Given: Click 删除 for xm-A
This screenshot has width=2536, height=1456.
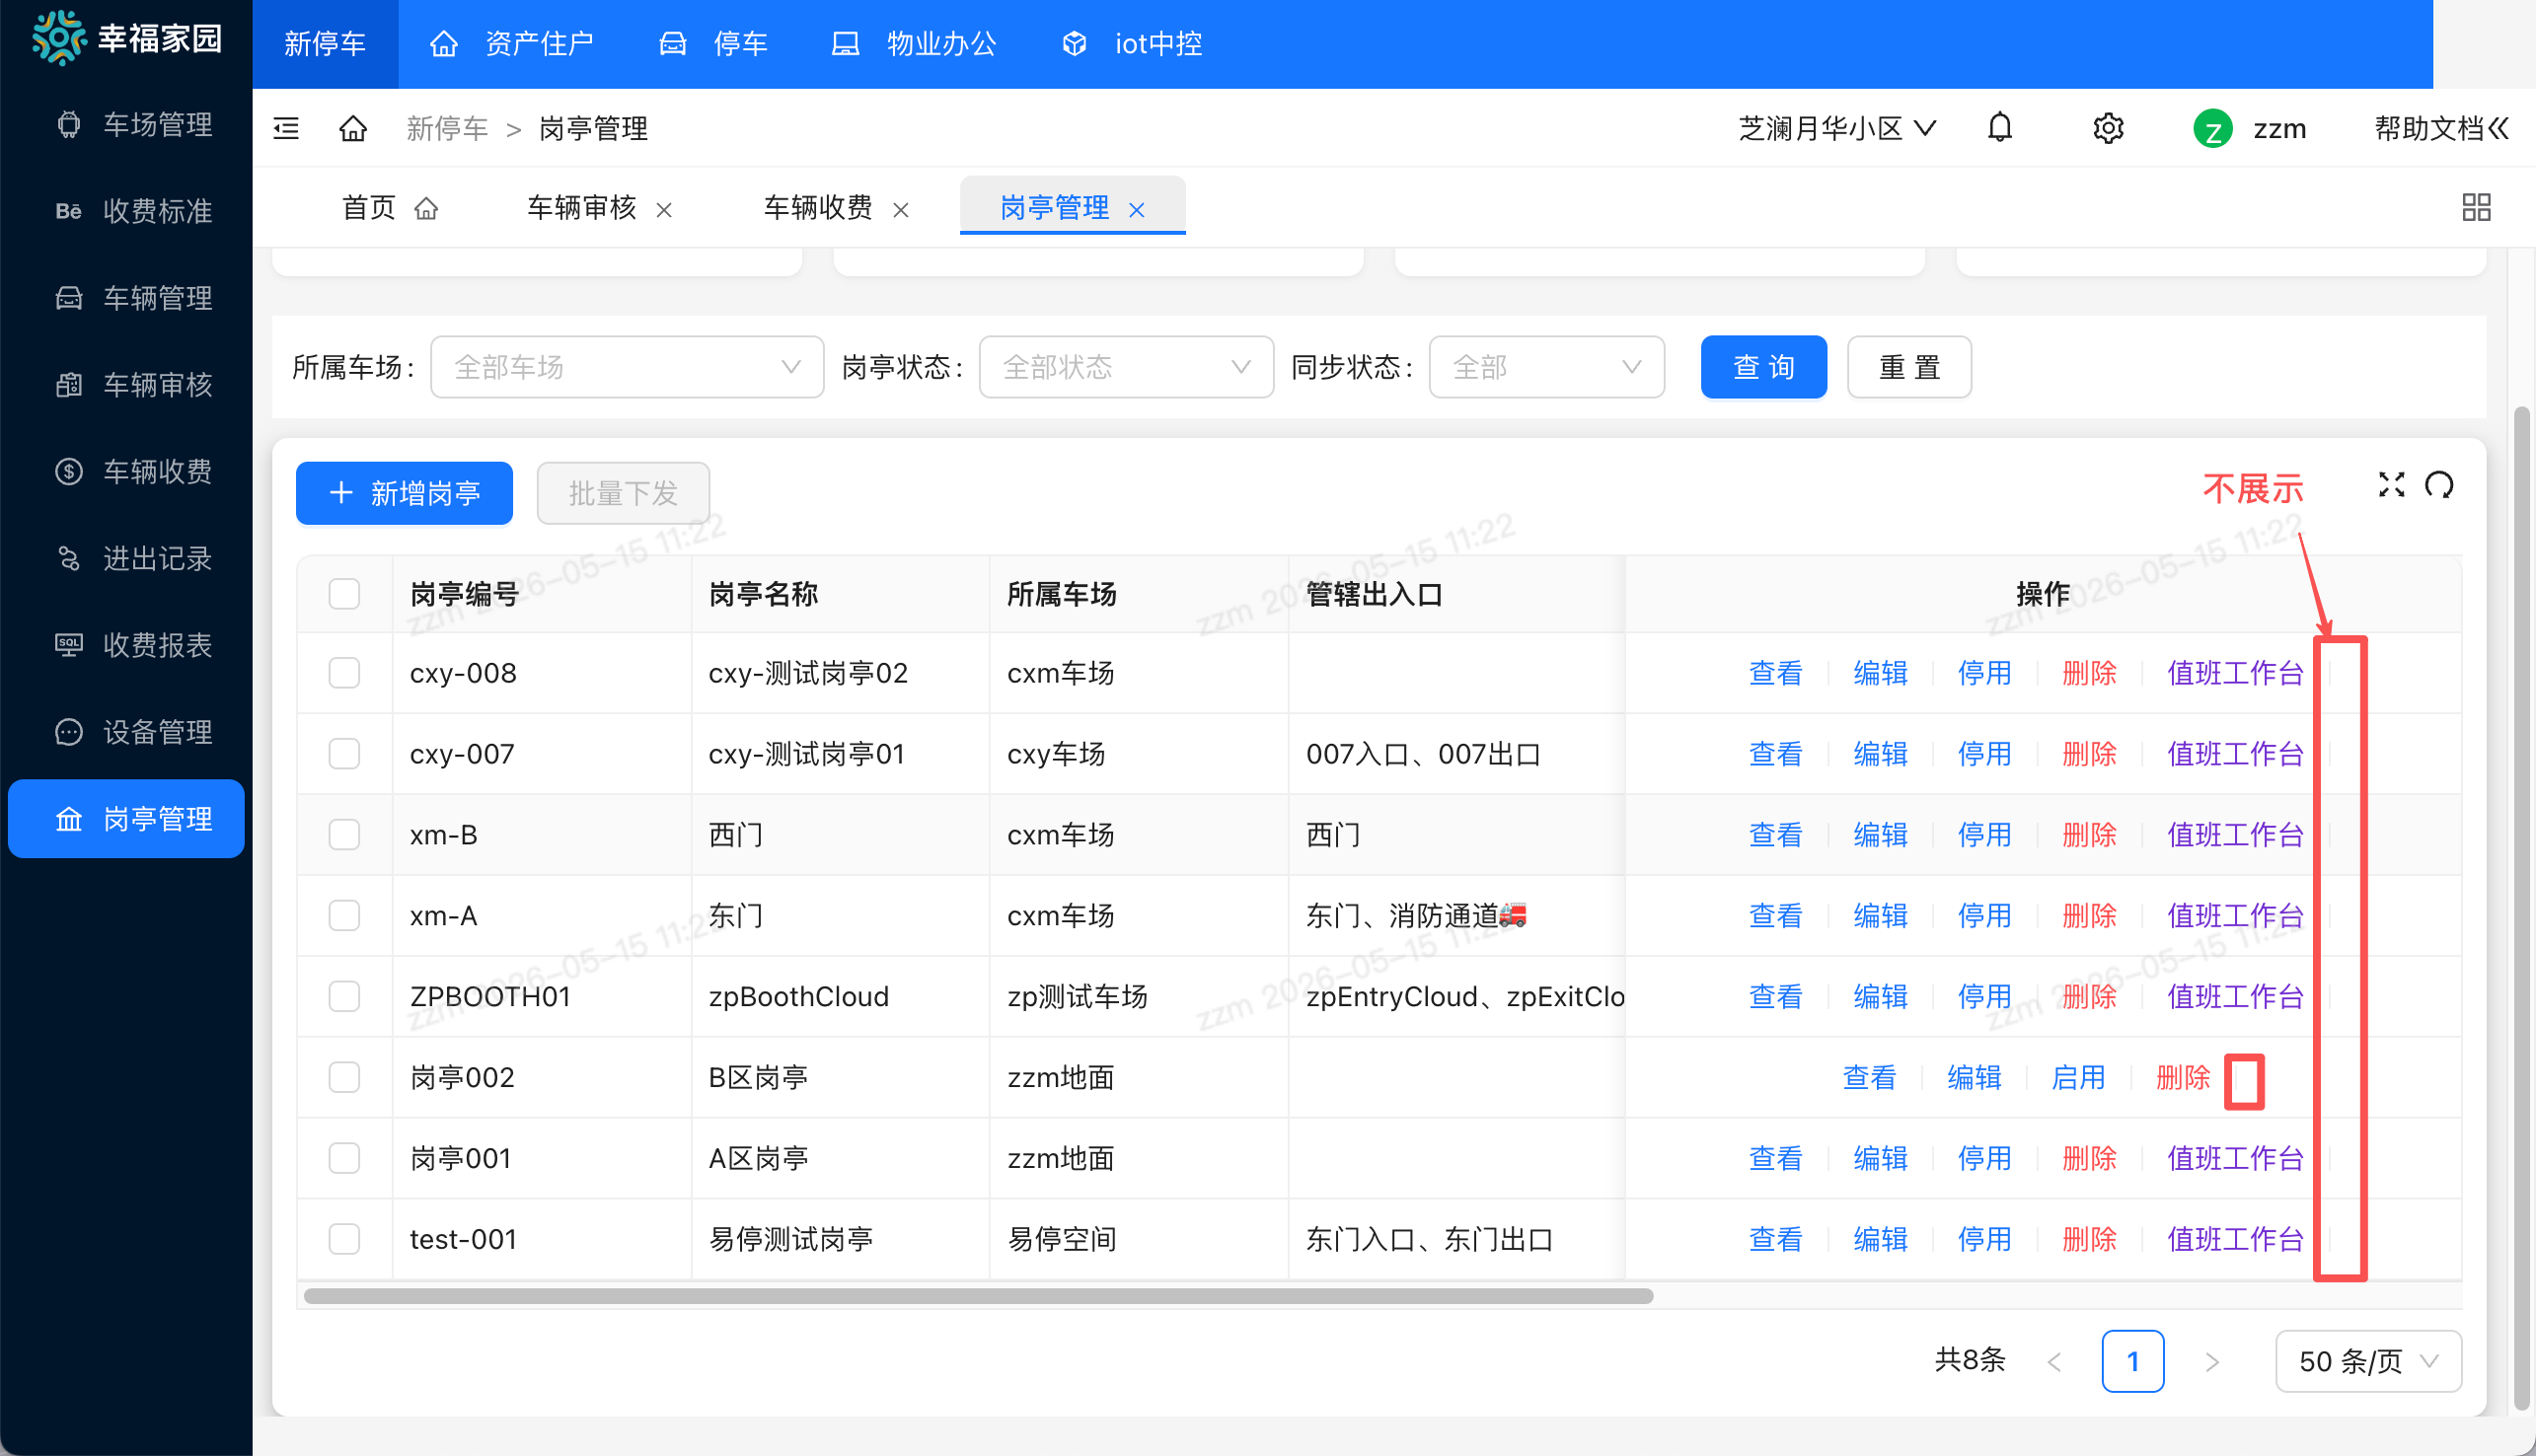Looking at the screenshot, I should pyautogui.click(x=2089, y=916).
